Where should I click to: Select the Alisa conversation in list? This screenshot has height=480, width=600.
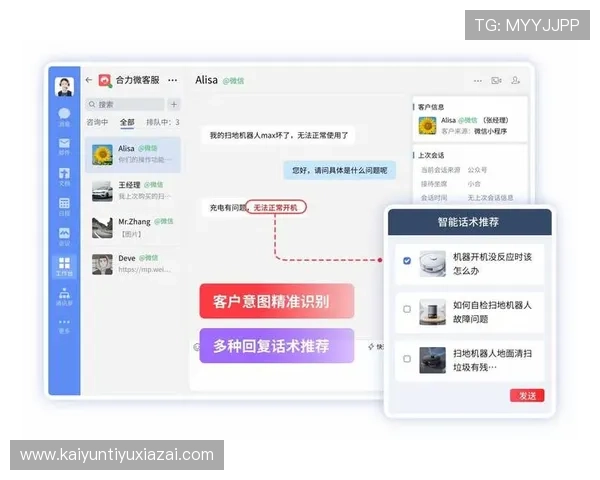[133, 155]
